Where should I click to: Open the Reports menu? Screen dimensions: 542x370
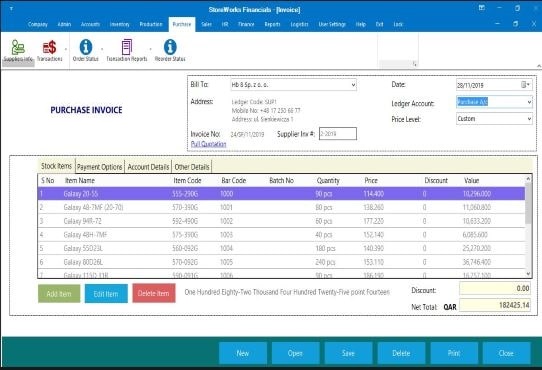point(272,24)
